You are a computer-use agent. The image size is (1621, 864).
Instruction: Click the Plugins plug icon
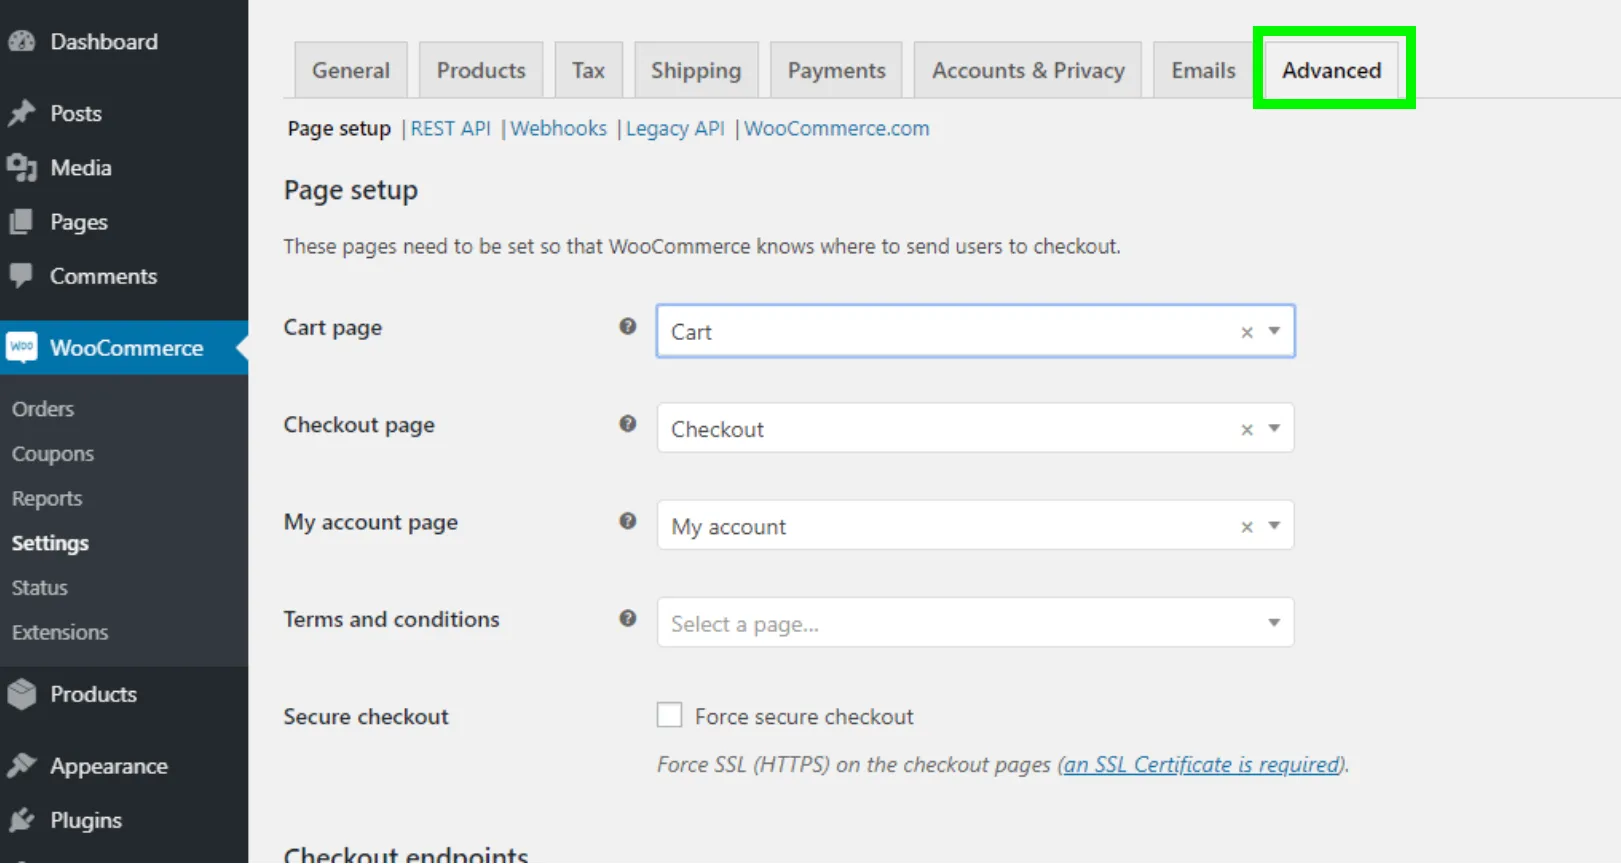[x=21, y=820]
